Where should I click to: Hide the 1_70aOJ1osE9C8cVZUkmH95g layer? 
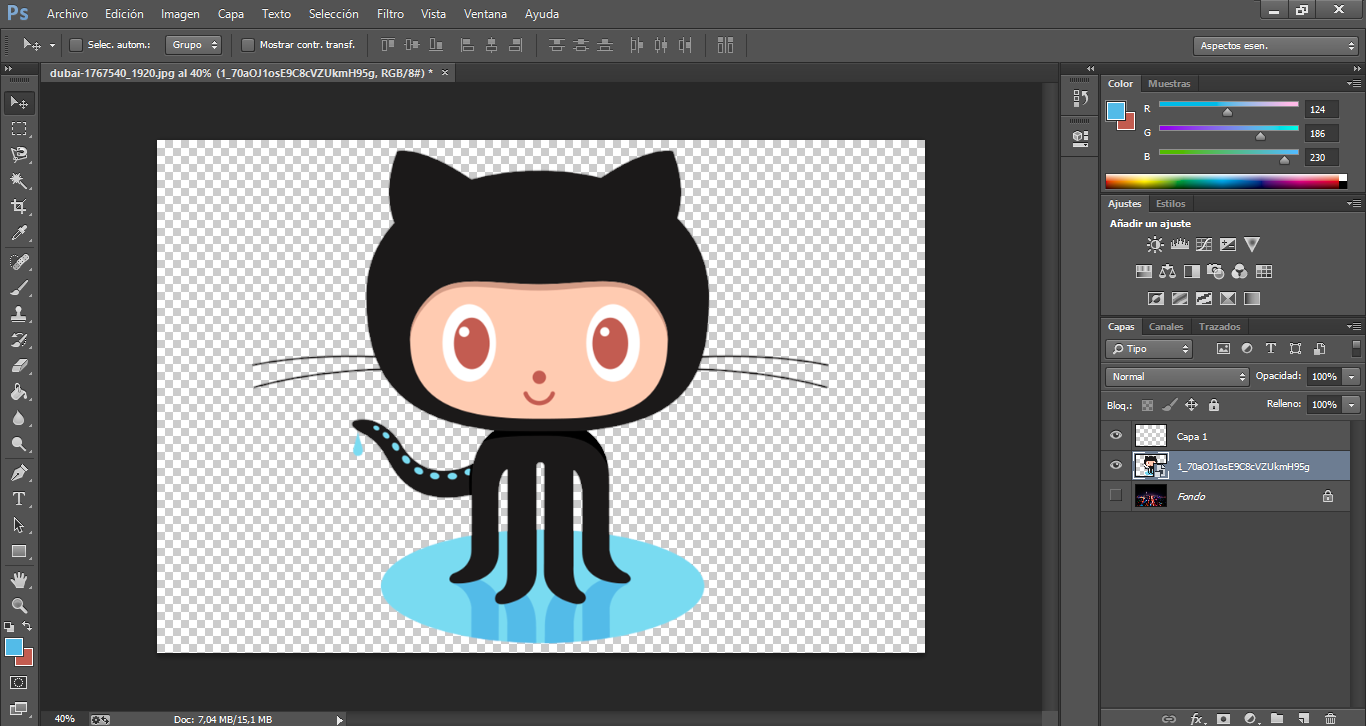[1116, 466]
